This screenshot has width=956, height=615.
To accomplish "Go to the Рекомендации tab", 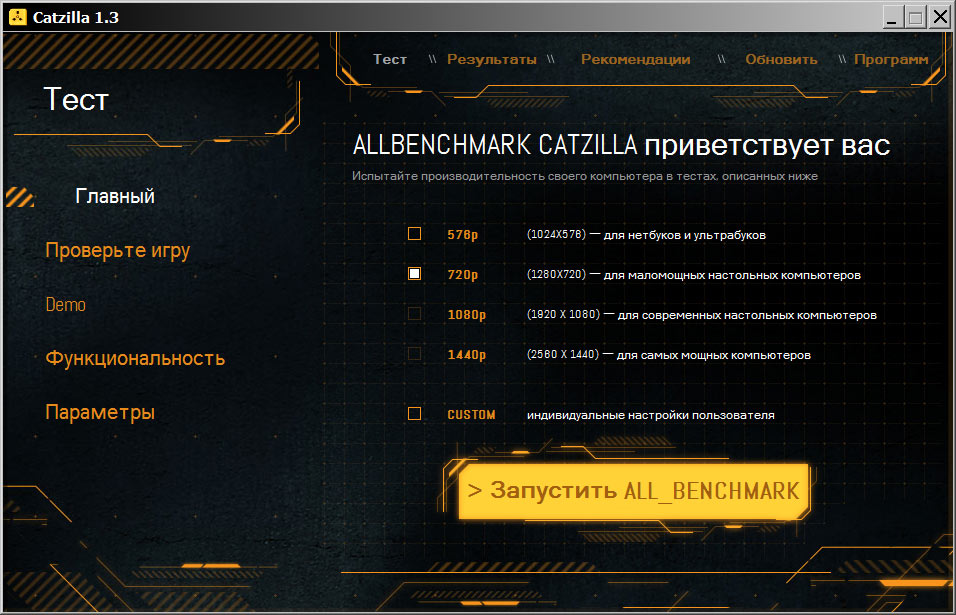I will point(635,59).
